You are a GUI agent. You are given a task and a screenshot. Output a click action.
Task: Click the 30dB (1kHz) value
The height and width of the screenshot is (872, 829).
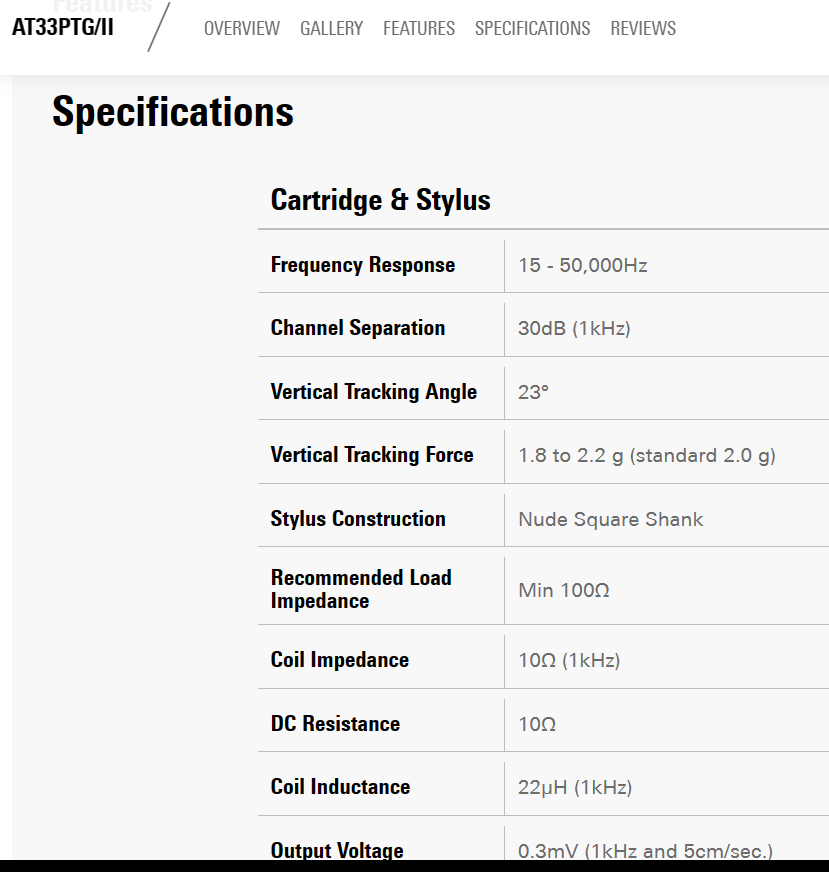tap(574, 329)
